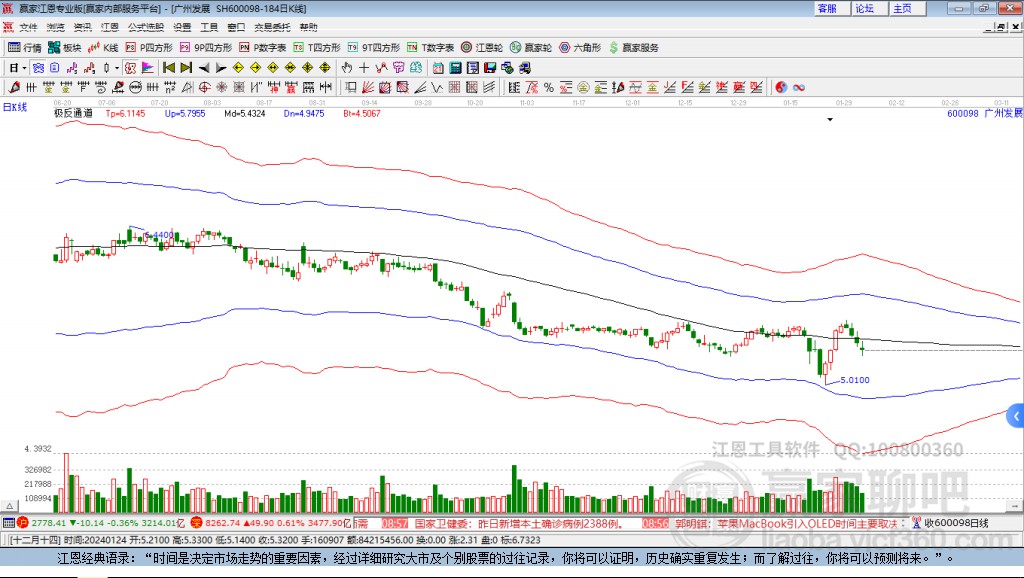Click yellow diamond right-arrow icon
The image size is (1024, 578).
255,68
